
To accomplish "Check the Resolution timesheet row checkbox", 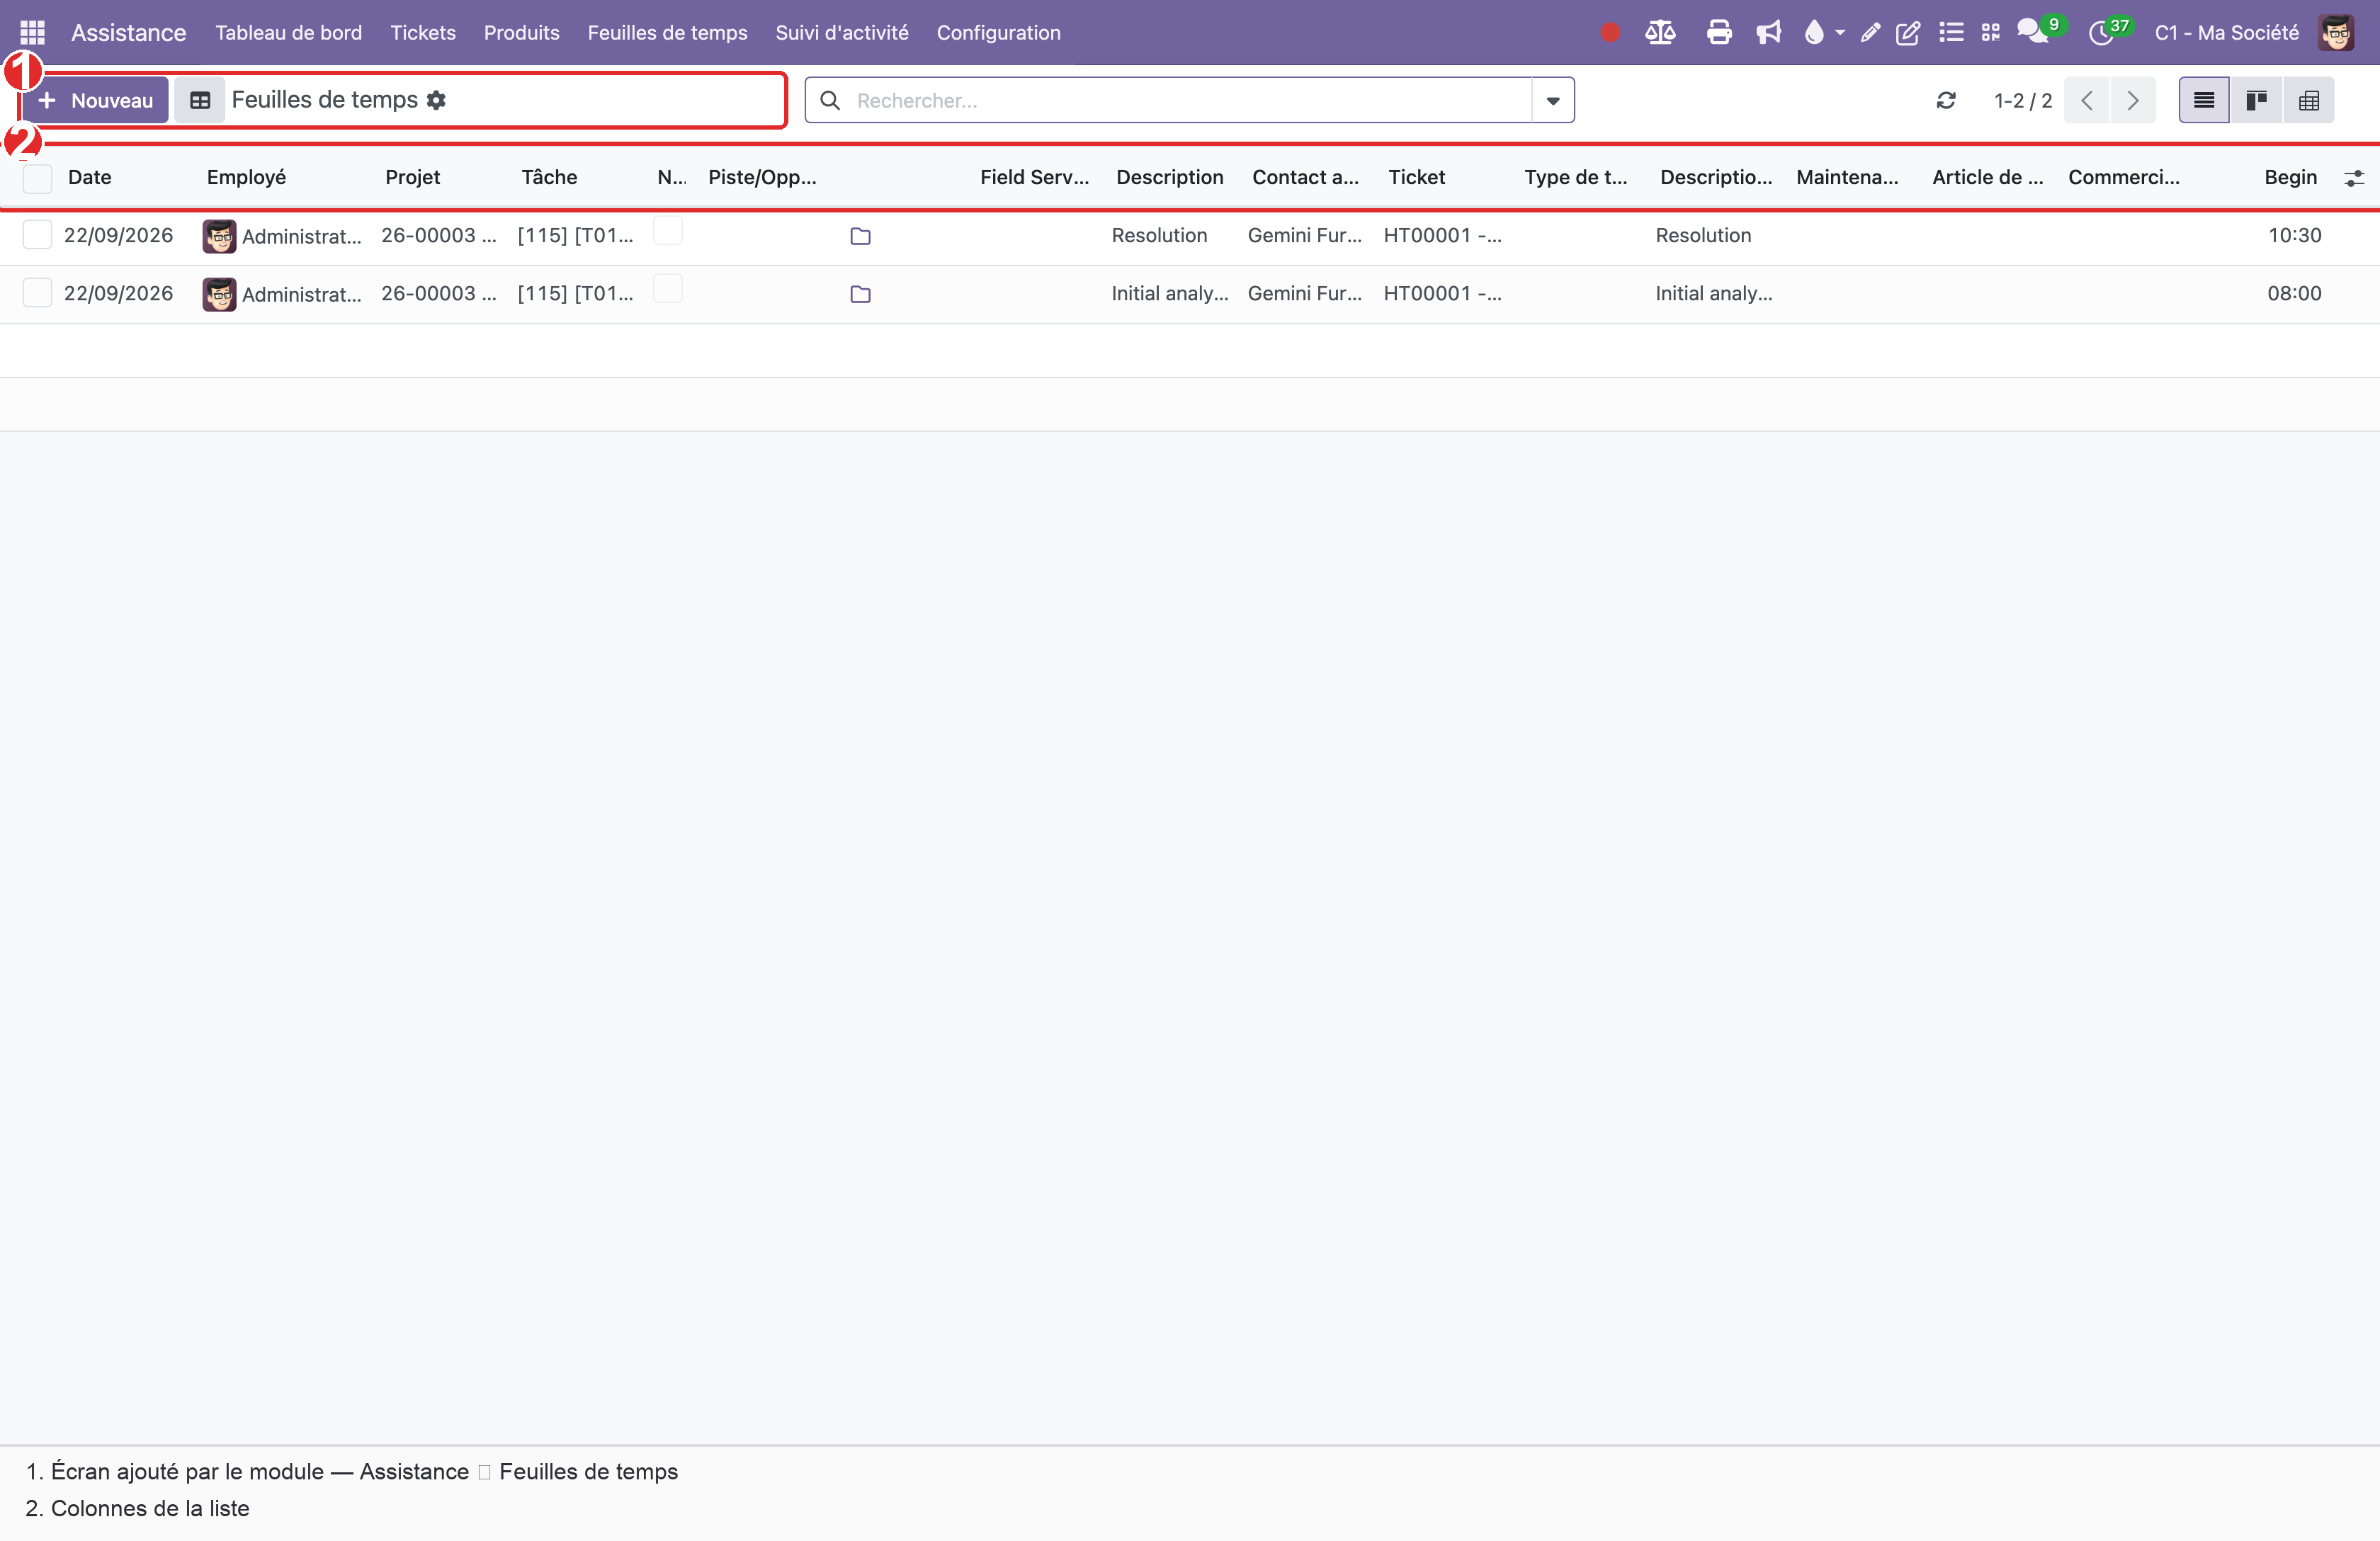I will [37, 235].
